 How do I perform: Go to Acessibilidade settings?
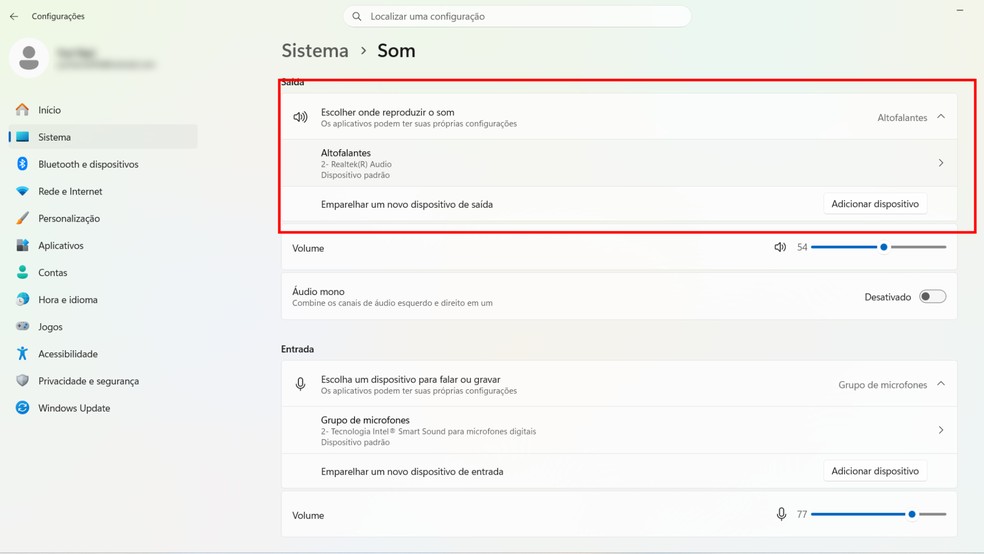[104, 353]
